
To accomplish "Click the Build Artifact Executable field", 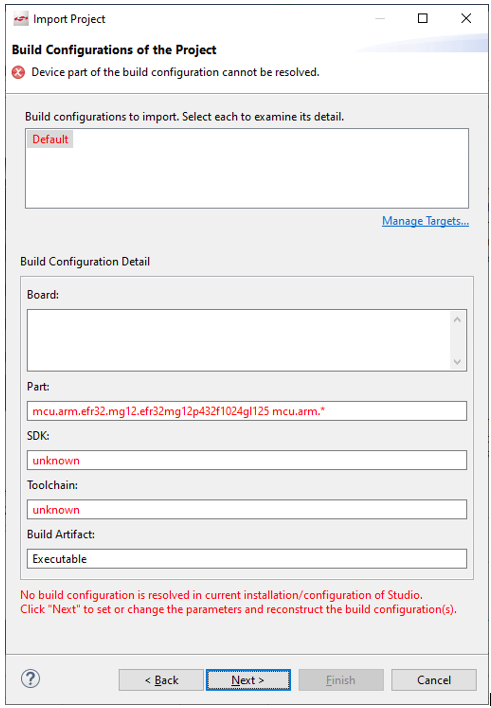I will (x=247, y=559).
